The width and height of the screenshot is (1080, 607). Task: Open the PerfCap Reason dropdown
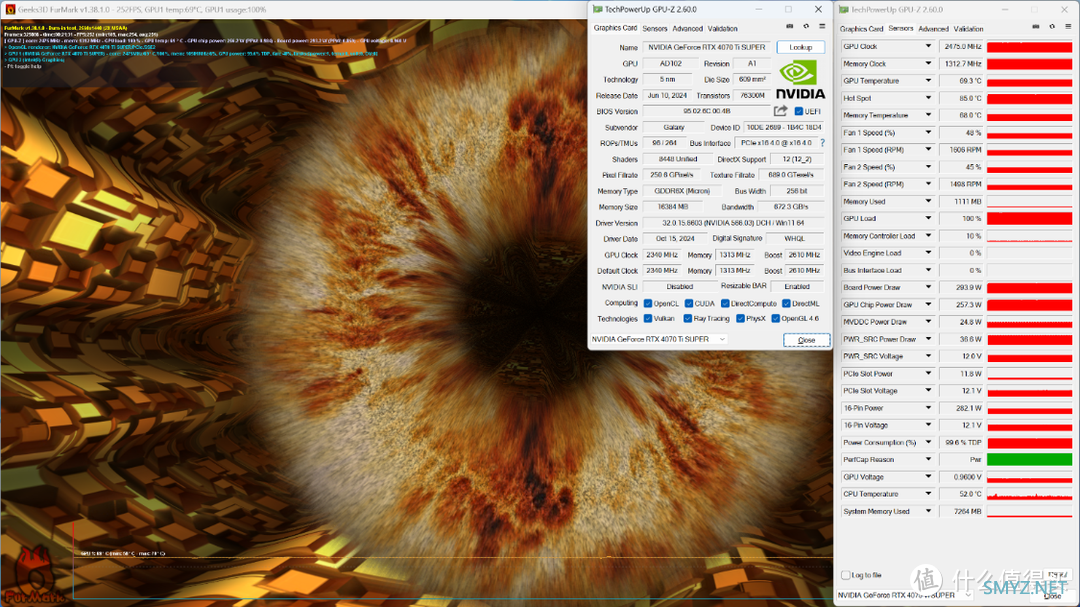click(928, 460)
